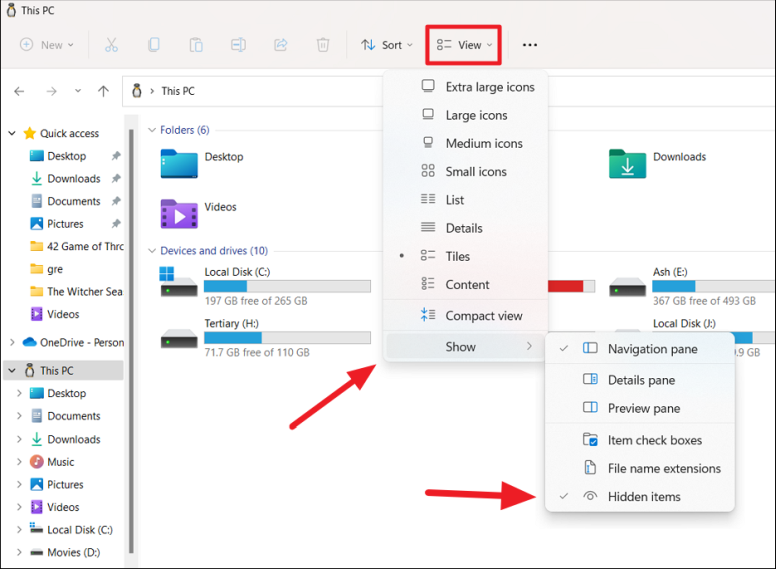The width and height of the screenshot is (776, 569).
Task: Toggle the Details pane option
Action: click(x=639, y=380)
